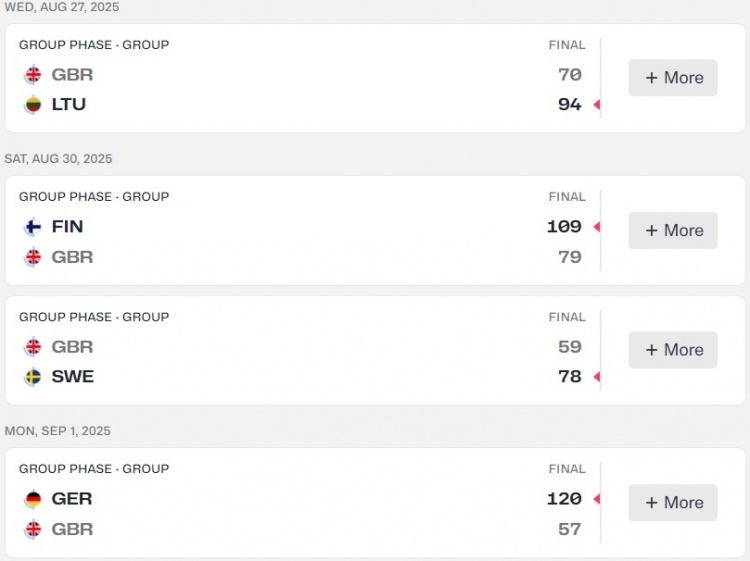Click GBR flag in the Sweden game
This screenshot has width=750, height=561.
point(33,347)
